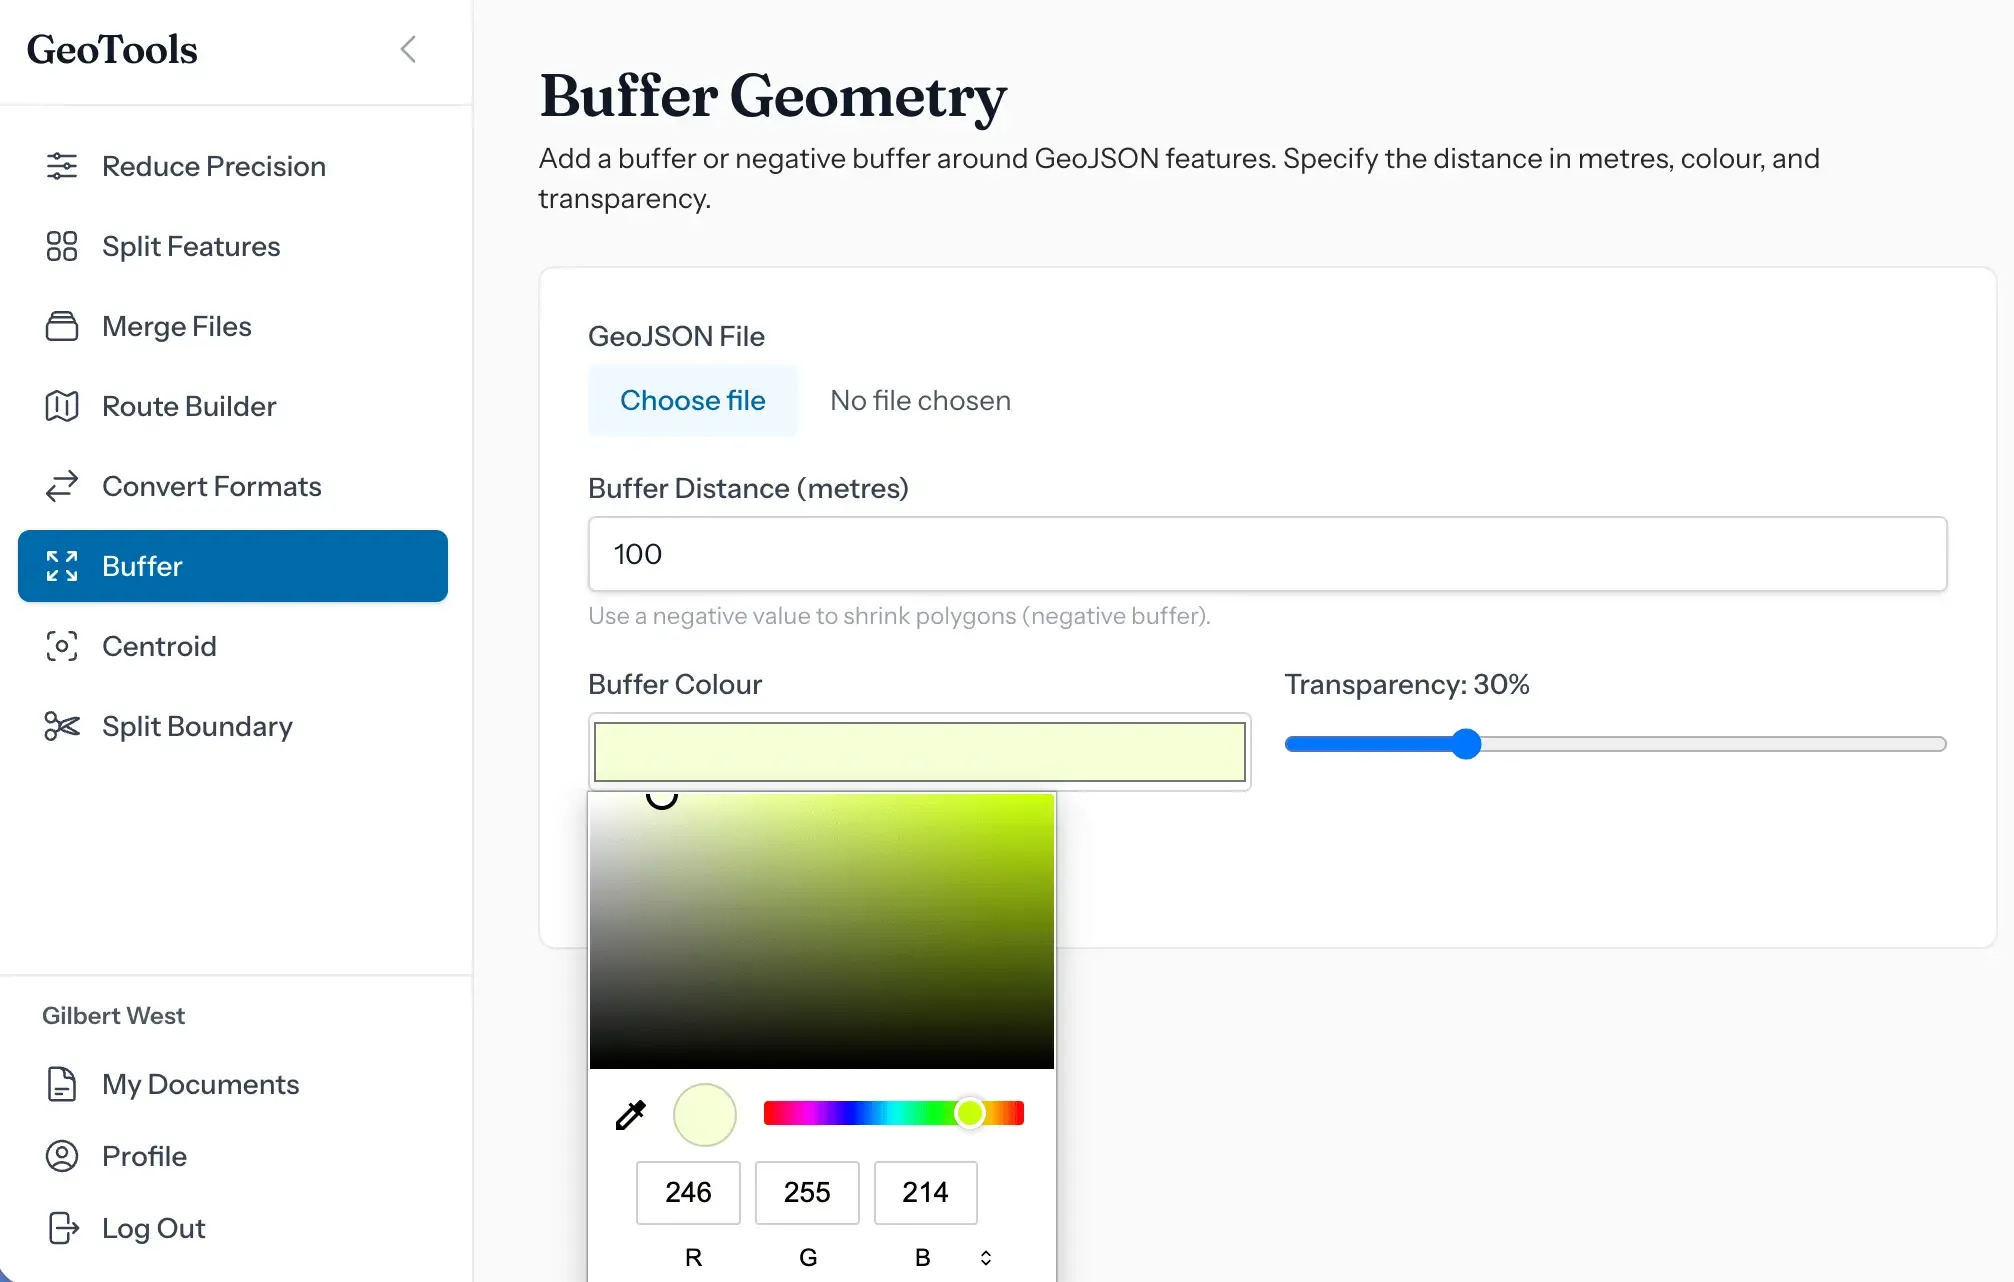
Task: Click the Split Boundary scissors icon
Action: click(x=62, y=726)
